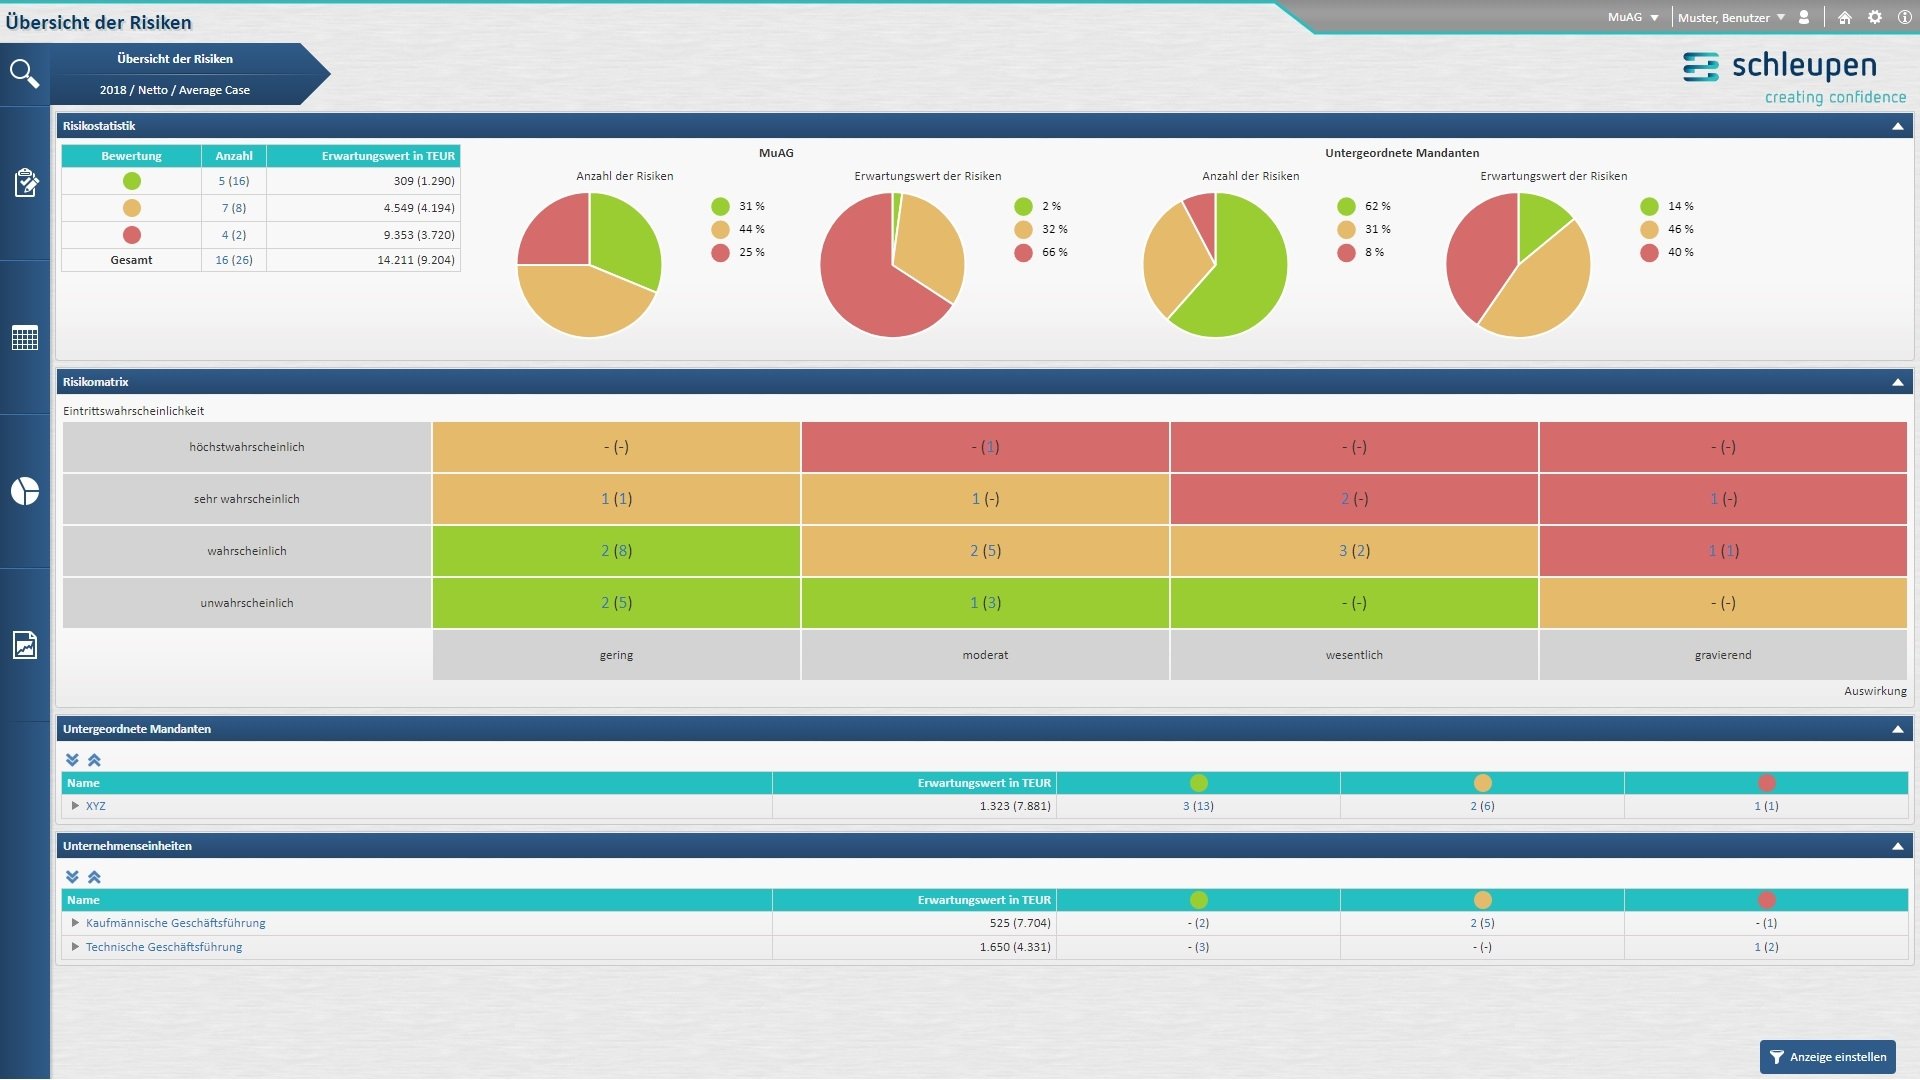This screenshot has height=1080, width=1920.
Task: Open the clipboard edit icon in sidebar
Action: [25, 183]
